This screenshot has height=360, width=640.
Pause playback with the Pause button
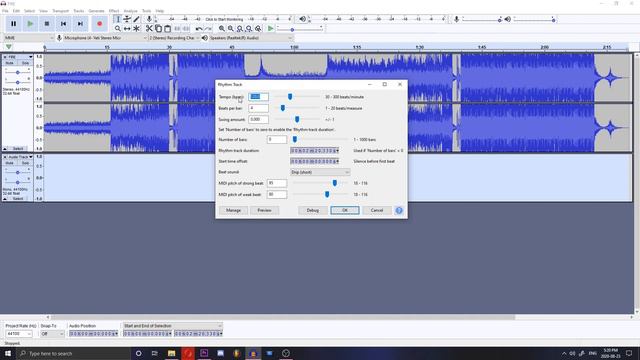[x=13, y=24]
